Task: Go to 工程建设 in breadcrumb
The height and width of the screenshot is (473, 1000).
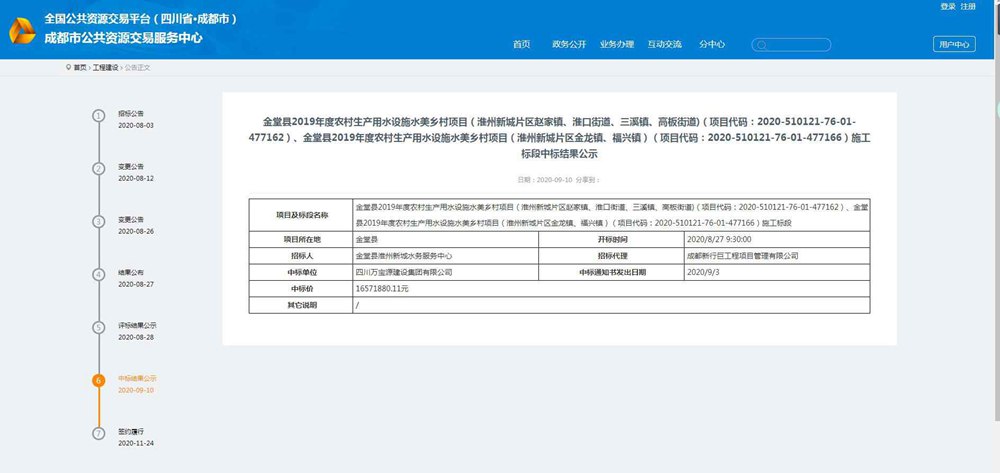Action: tap(105, 67)
